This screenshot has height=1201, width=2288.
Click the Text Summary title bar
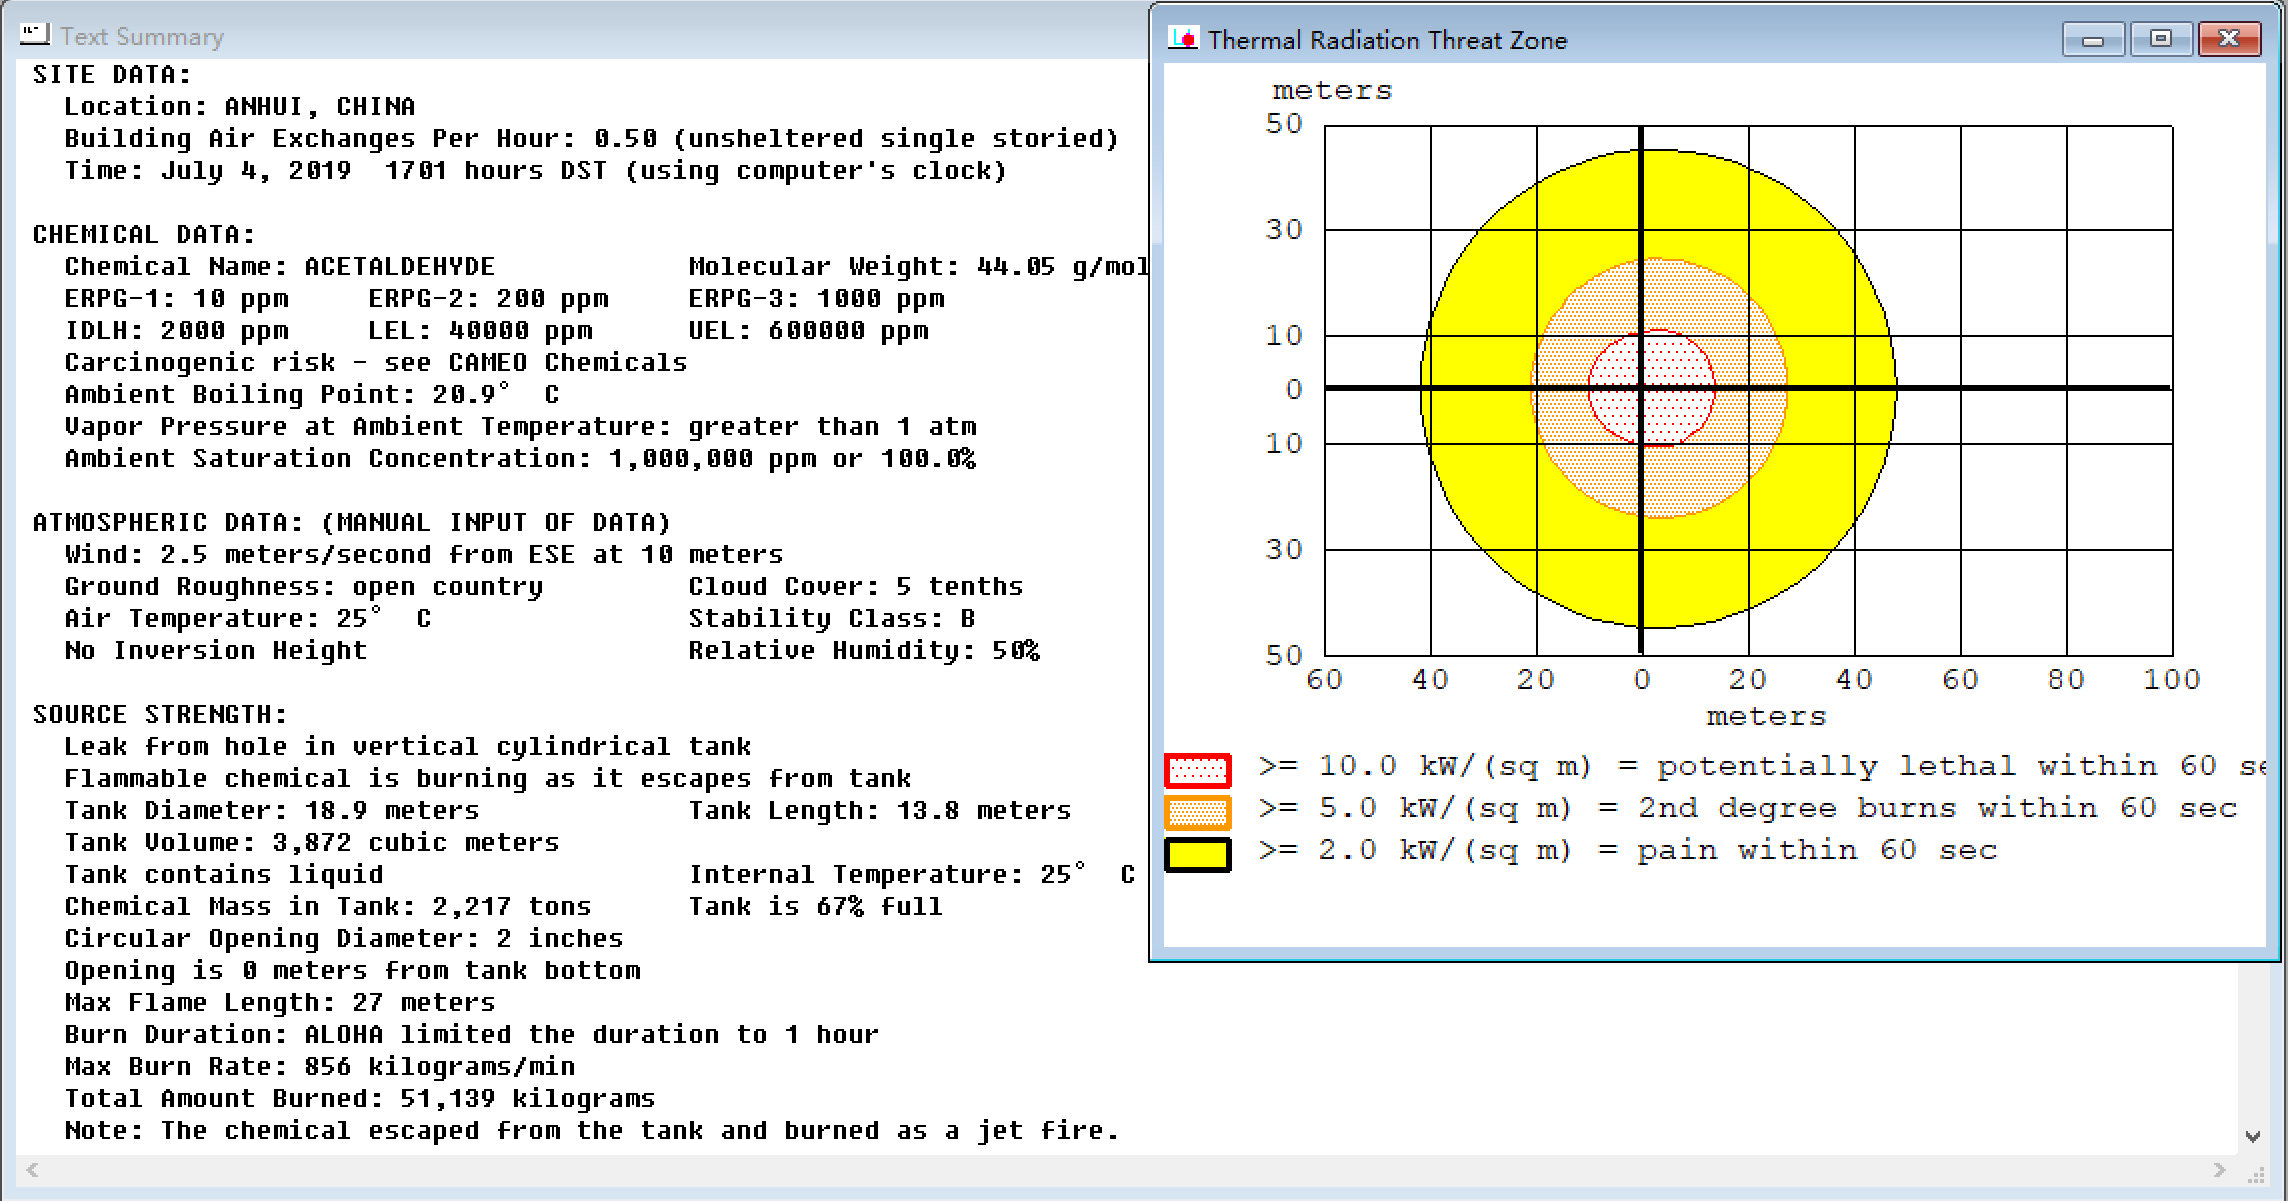pyautogui.click(x=600, y=36)
